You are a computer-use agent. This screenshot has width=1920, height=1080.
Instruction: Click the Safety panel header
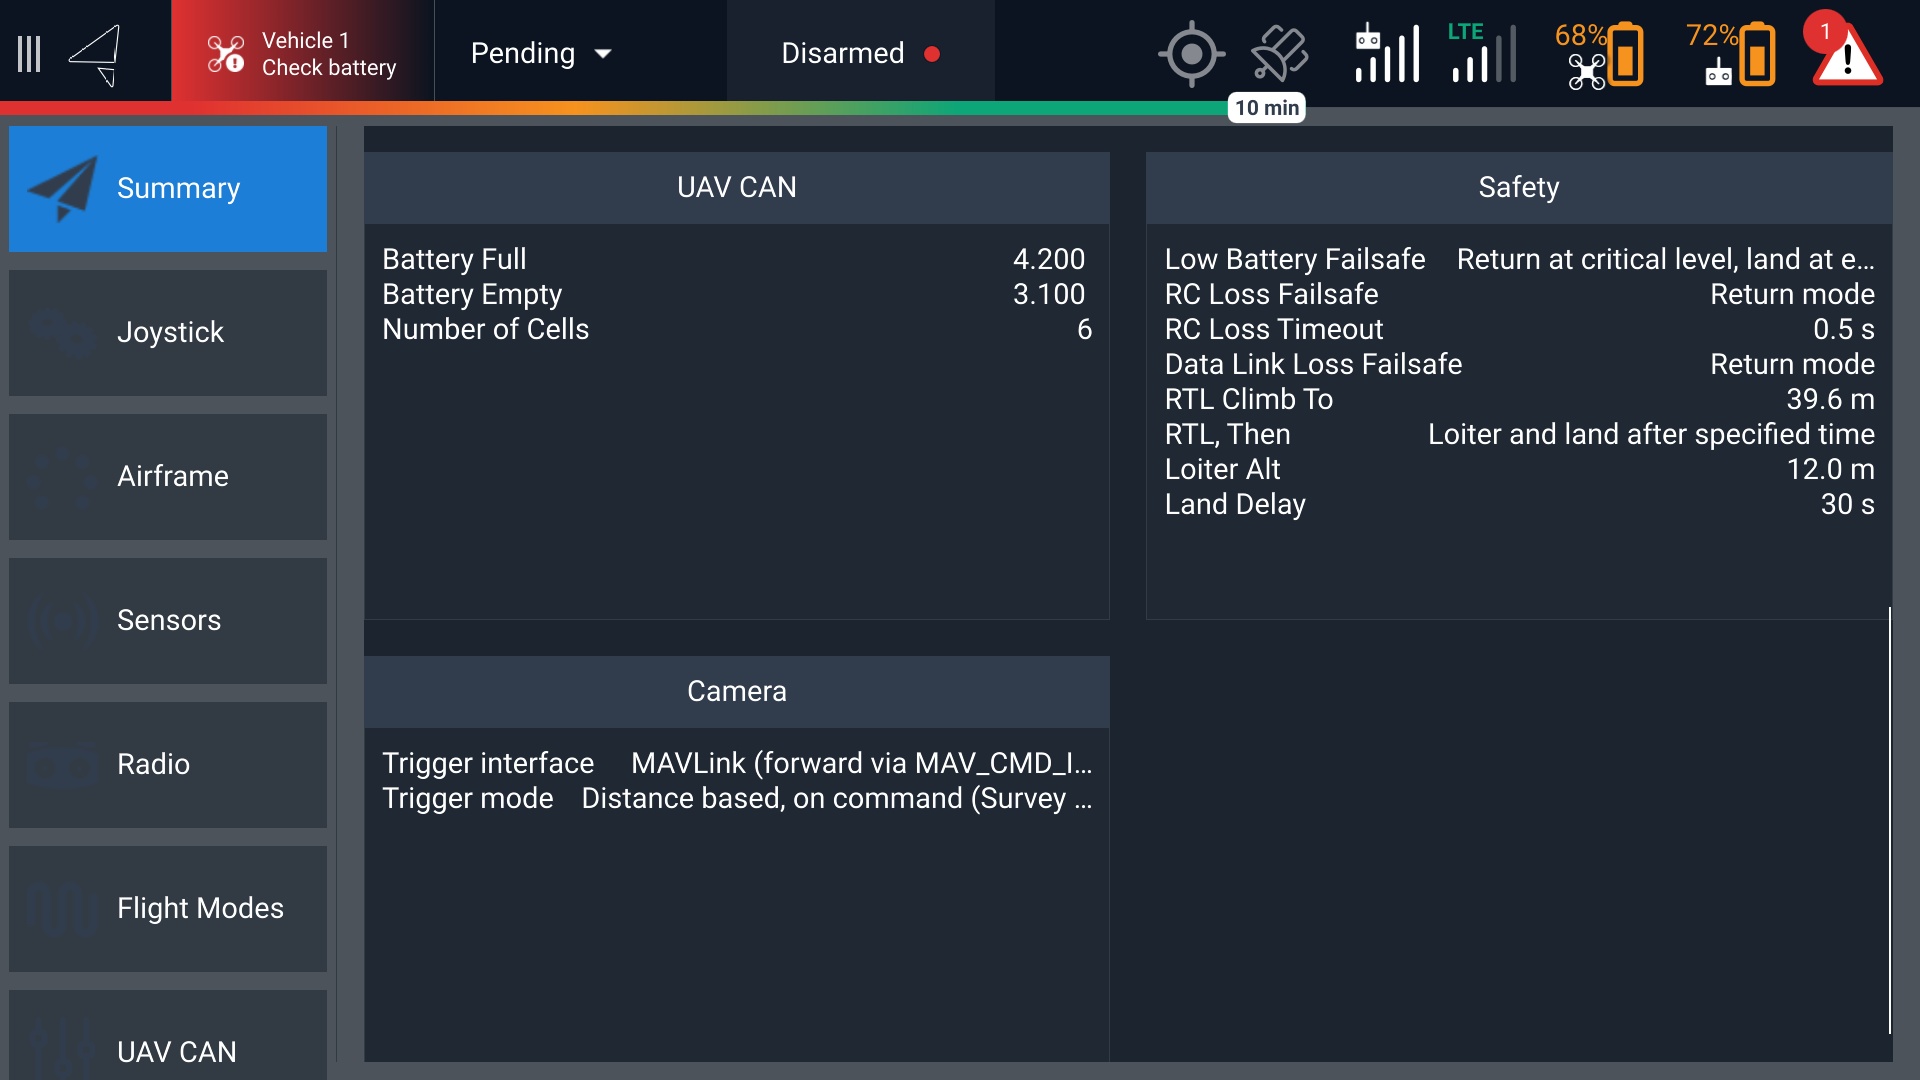[x=1518, y=188]
